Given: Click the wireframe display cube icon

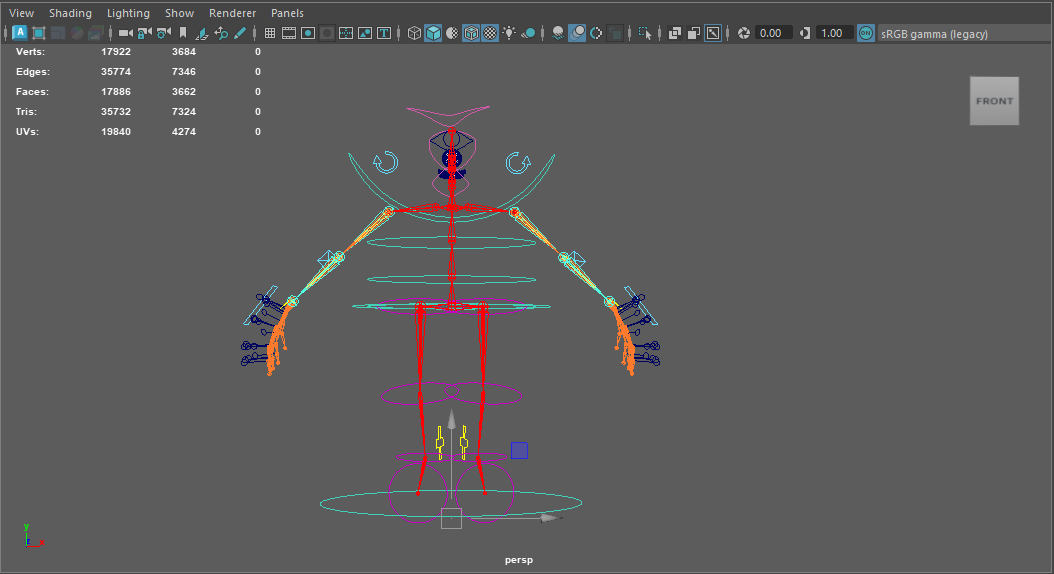Looking at the screenshot, I should (x=414, y=33).
